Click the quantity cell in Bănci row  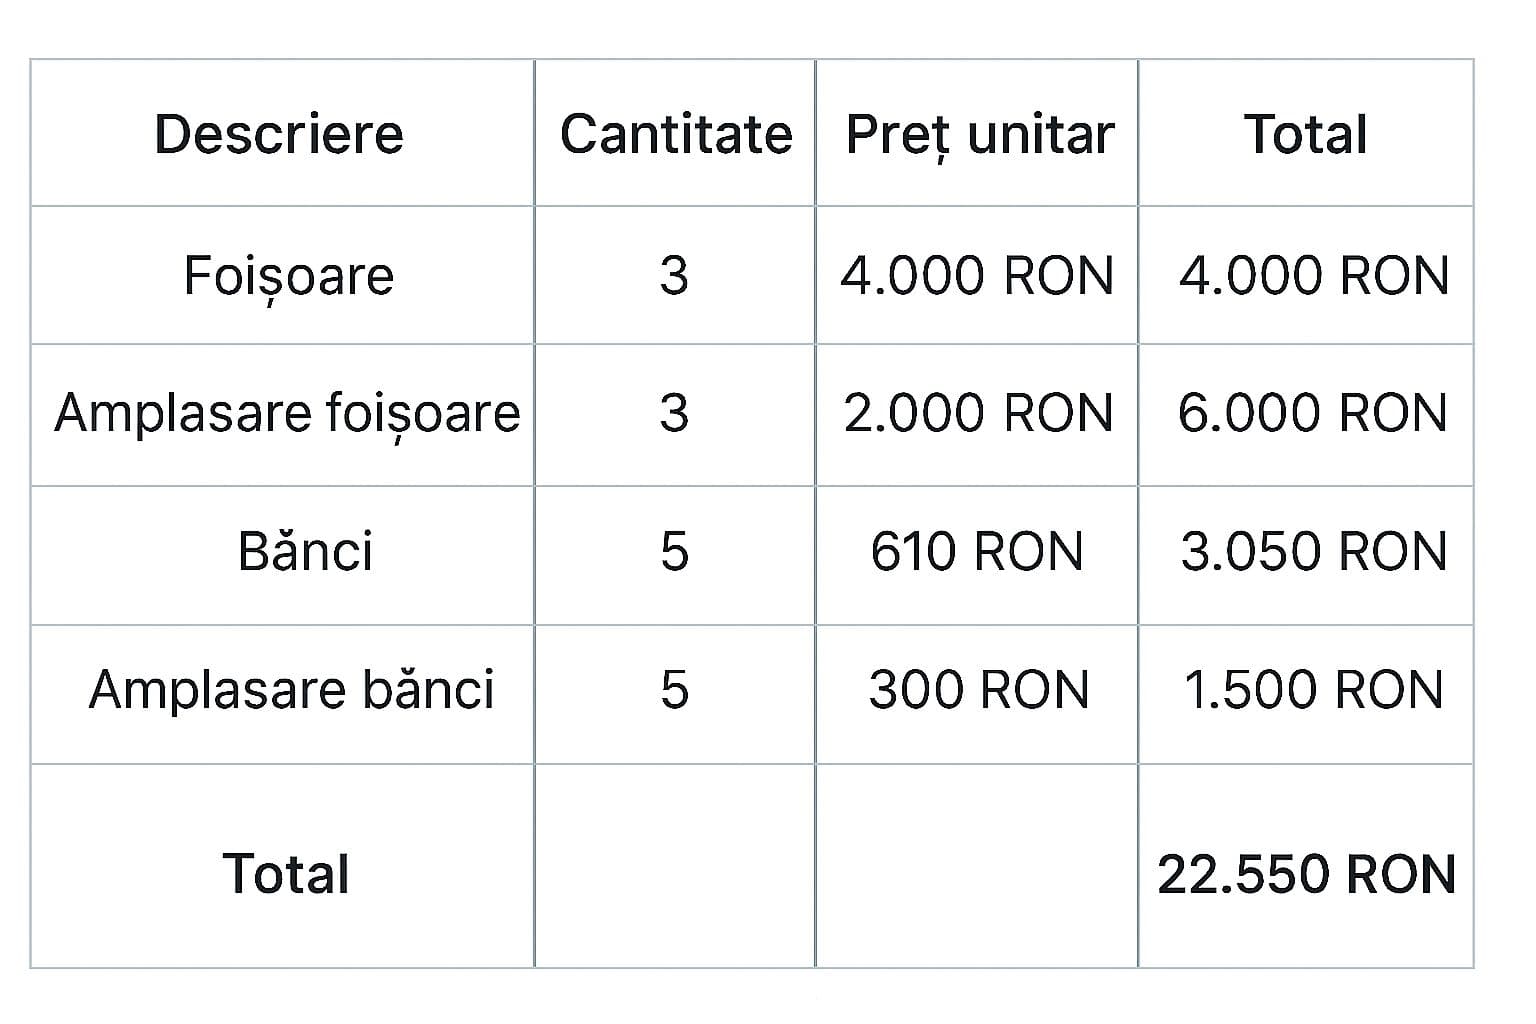point(675,552)
